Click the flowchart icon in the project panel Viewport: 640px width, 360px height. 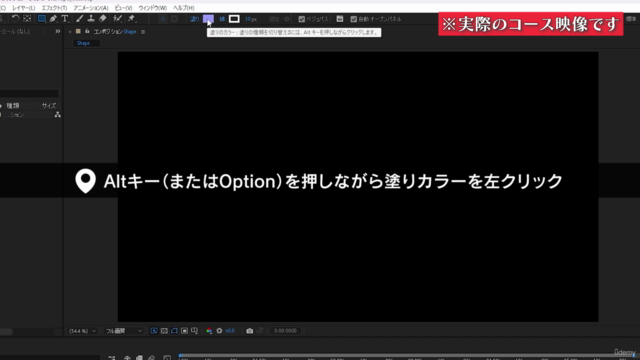point(58,115)
